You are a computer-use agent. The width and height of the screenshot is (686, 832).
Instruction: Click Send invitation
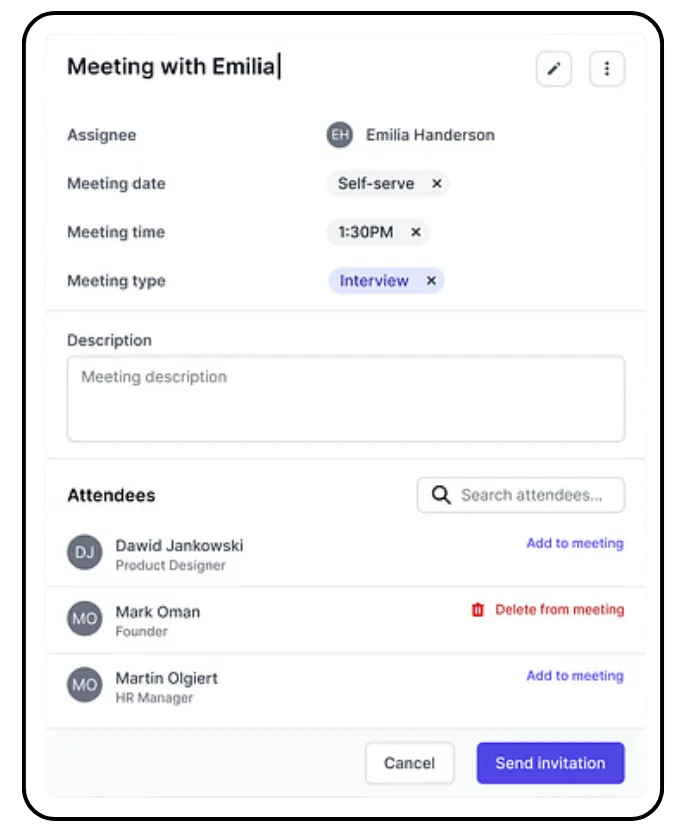click(550, 763)
